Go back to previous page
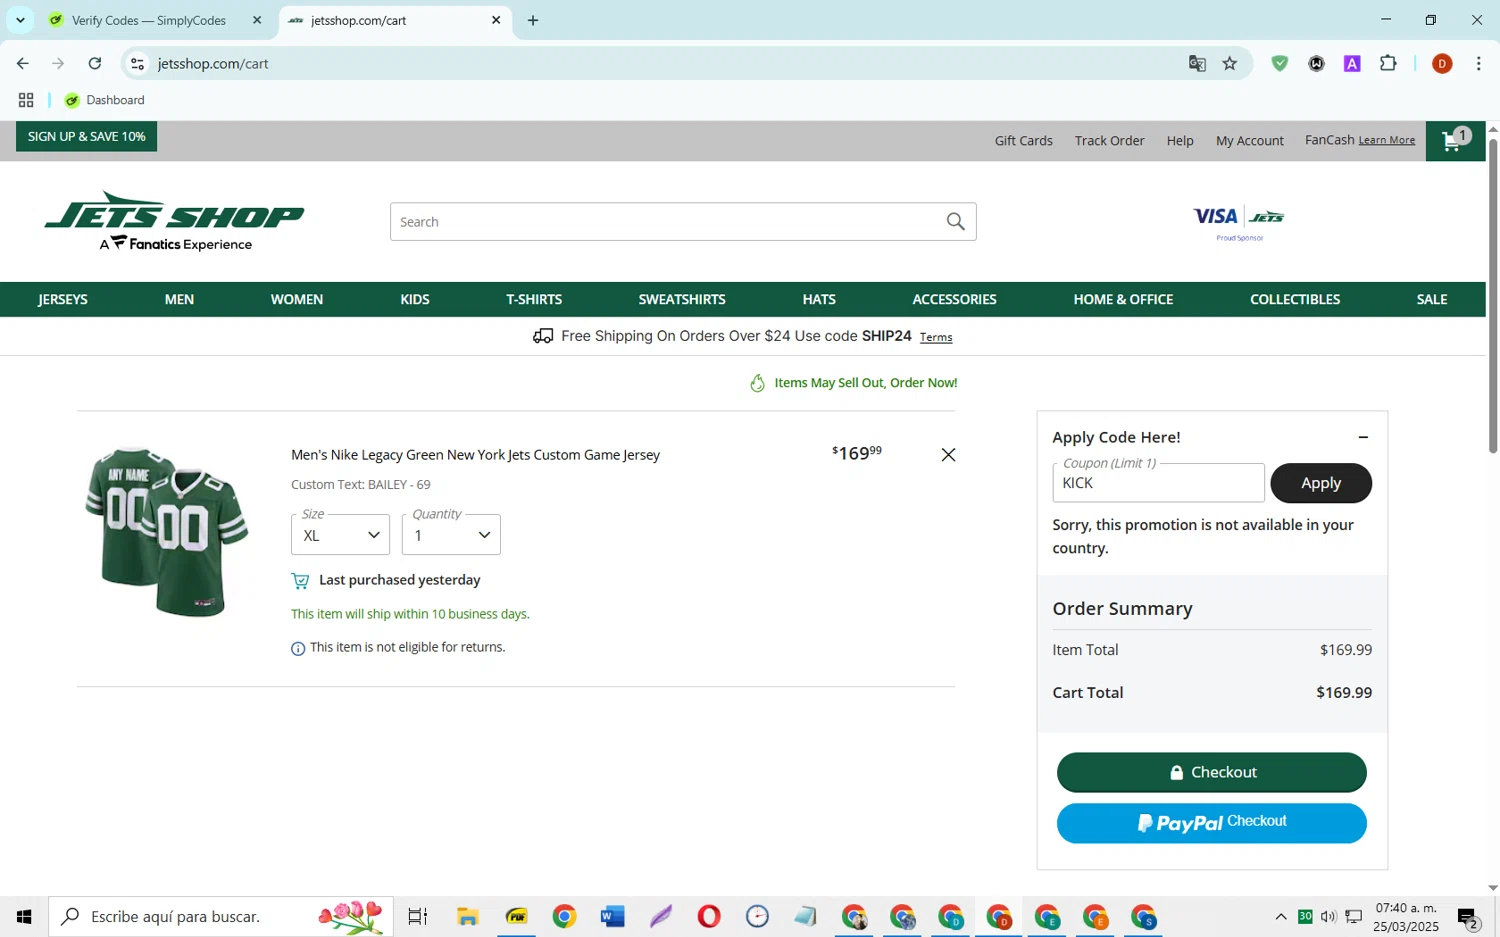 point(22,64)
